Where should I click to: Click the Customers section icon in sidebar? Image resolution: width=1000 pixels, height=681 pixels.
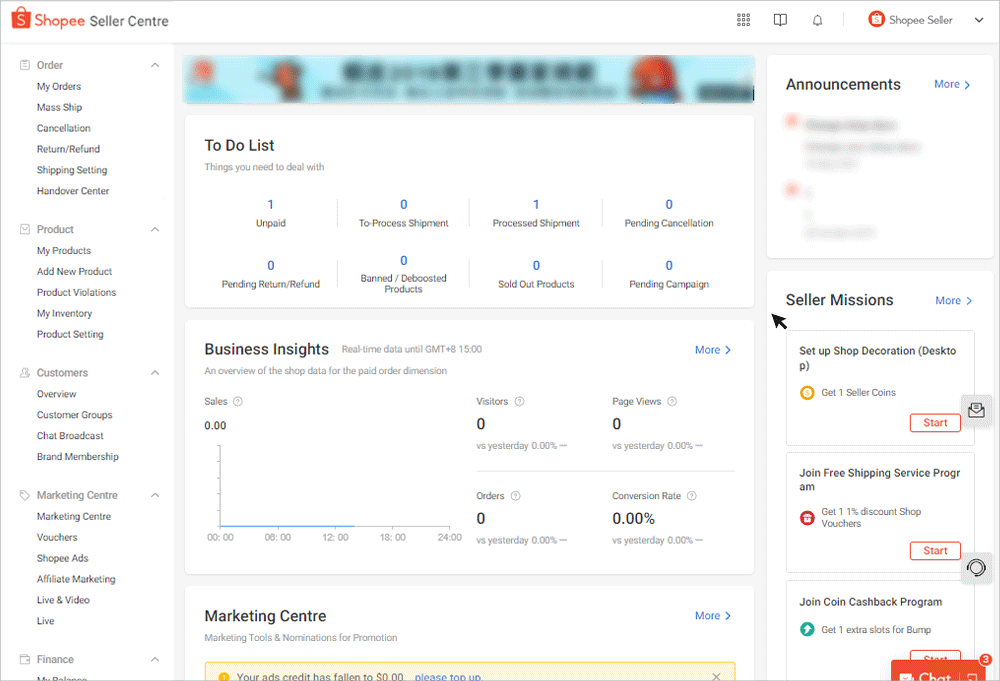[x=22, y=372]
